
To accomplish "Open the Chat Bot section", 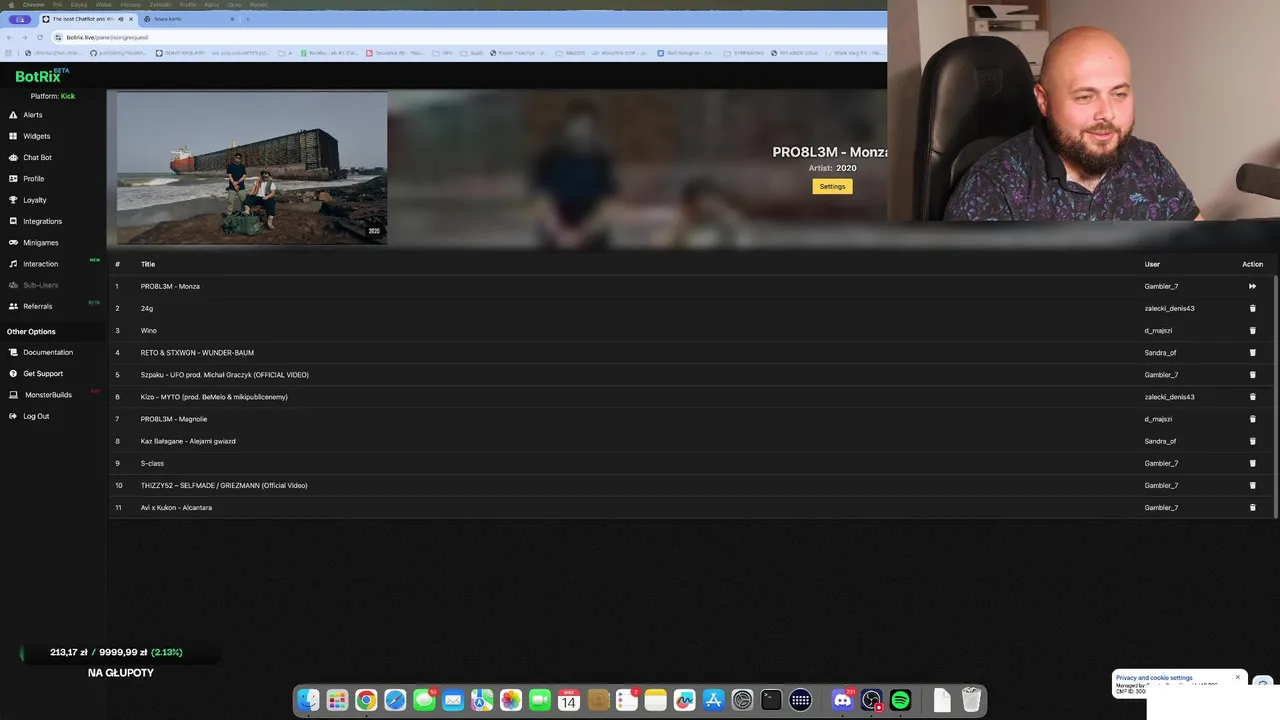I will 37,157.
